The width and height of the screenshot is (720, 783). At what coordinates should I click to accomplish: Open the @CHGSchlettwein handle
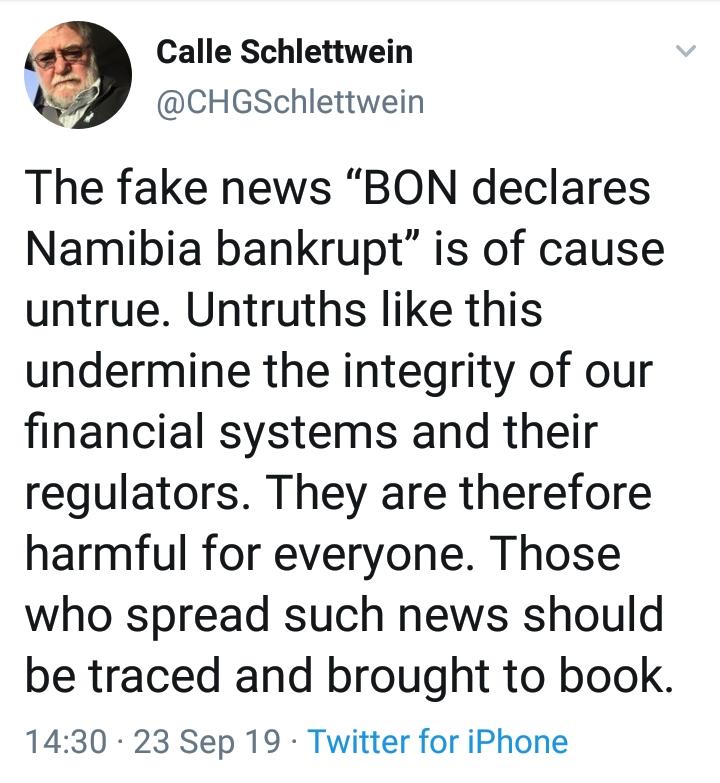[x=291, y=102]
